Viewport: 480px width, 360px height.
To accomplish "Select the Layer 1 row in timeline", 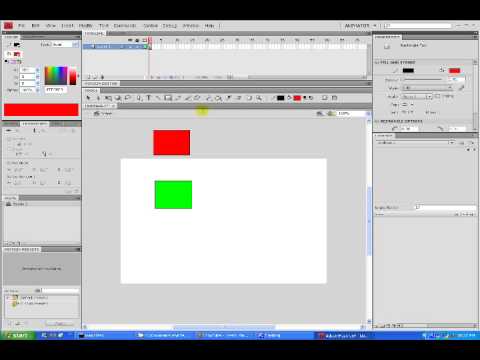I will pyautogui.click(x=115, y=47).
